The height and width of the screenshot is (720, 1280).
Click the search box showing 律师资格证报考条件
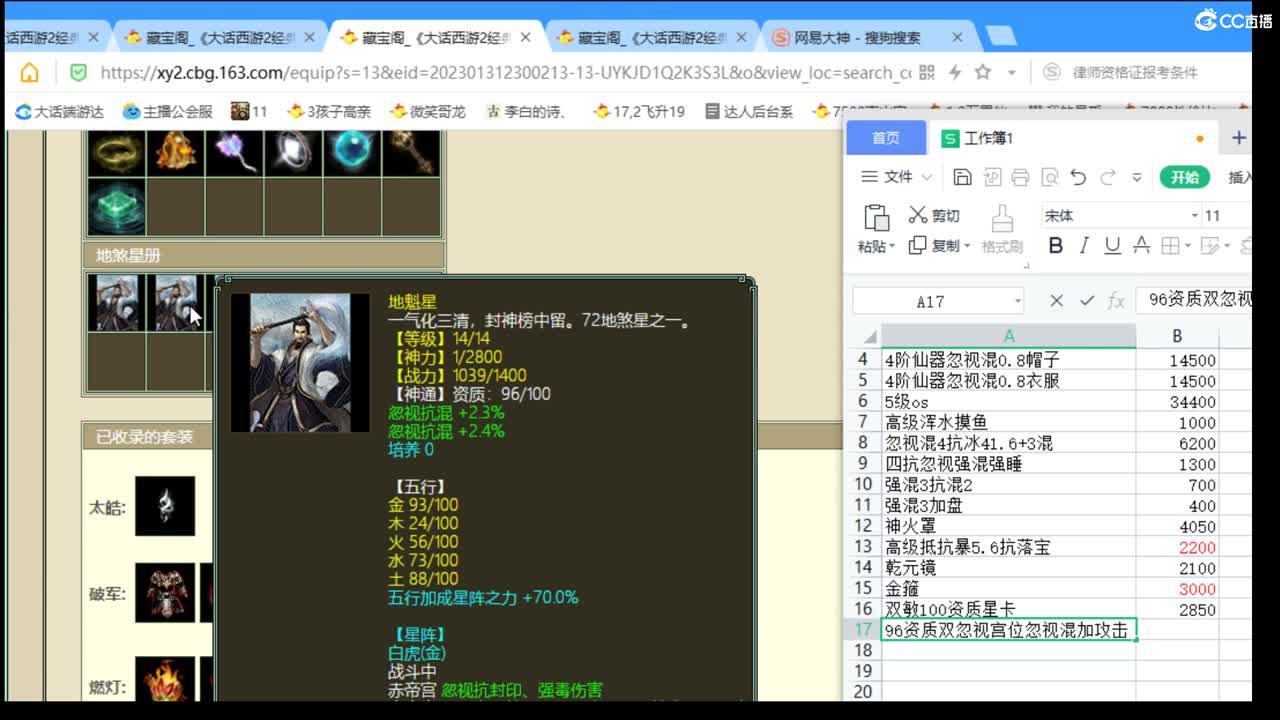1135,73
